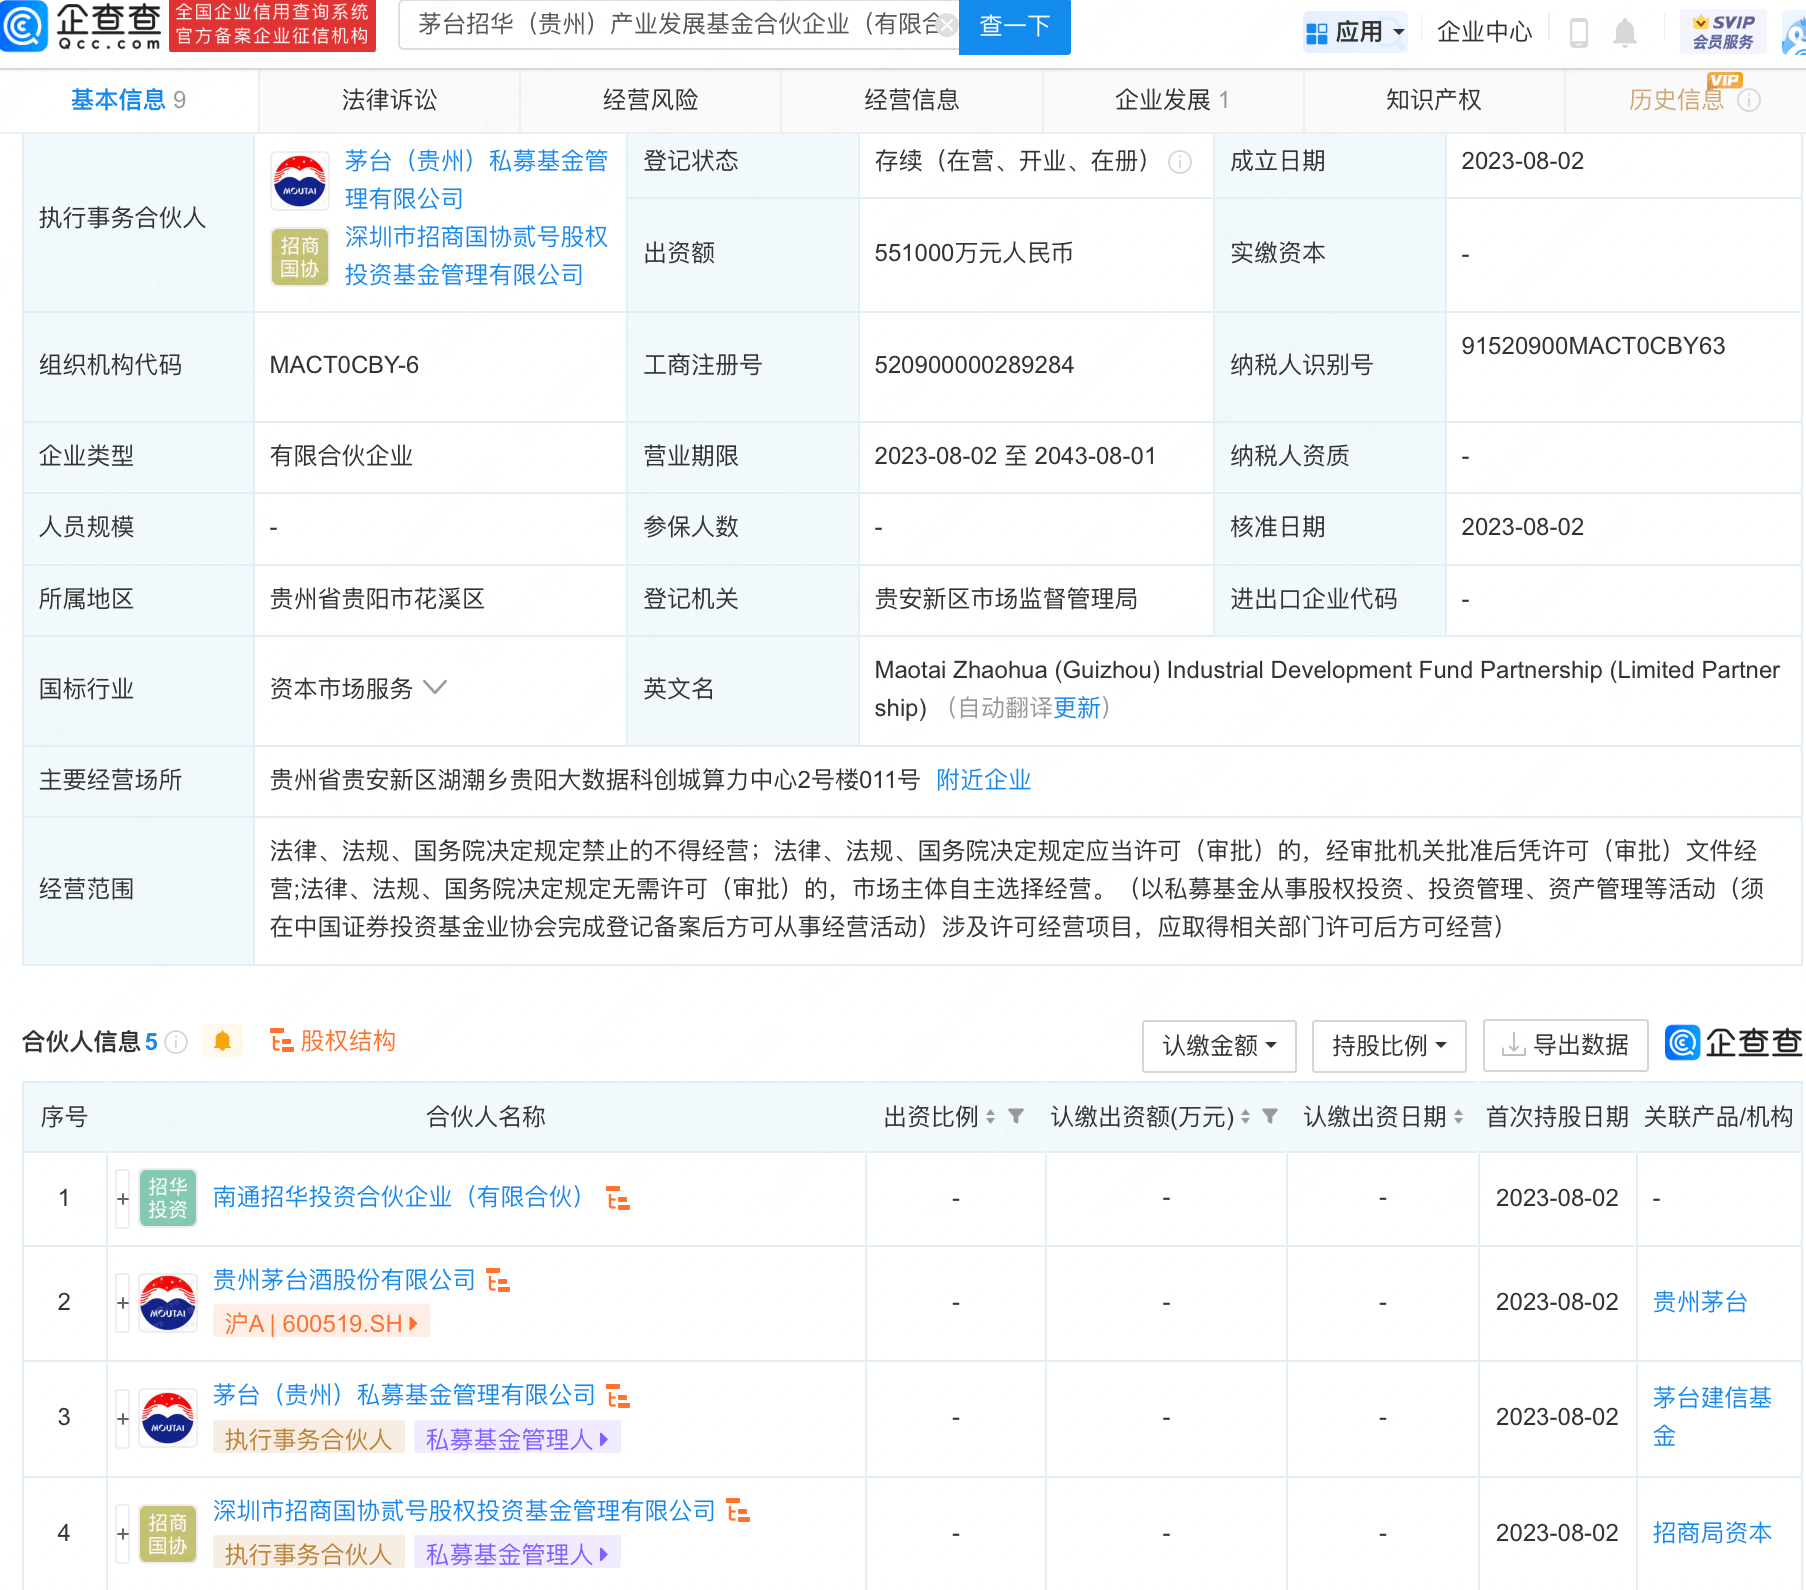Switch to the 法律诉讼 tab

coord(389,100)
